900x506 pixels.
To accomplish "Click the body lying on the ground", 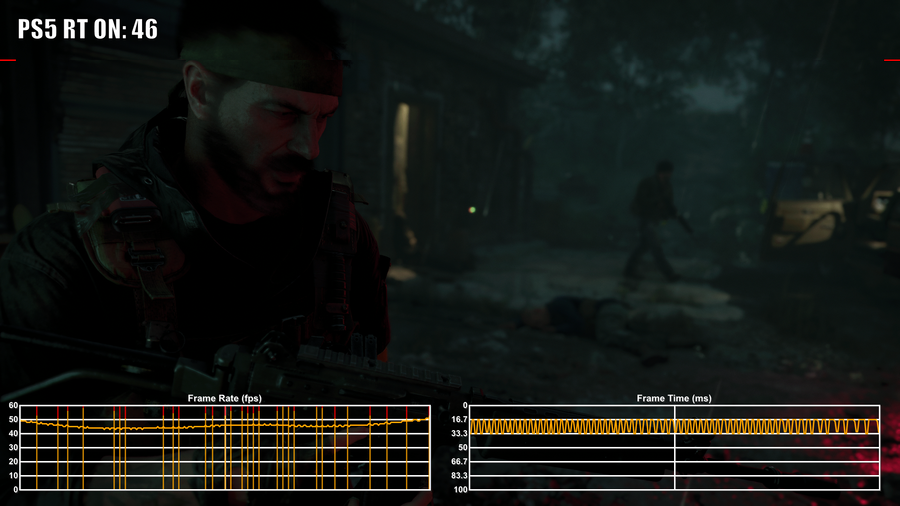I will (x=590, y=317).
